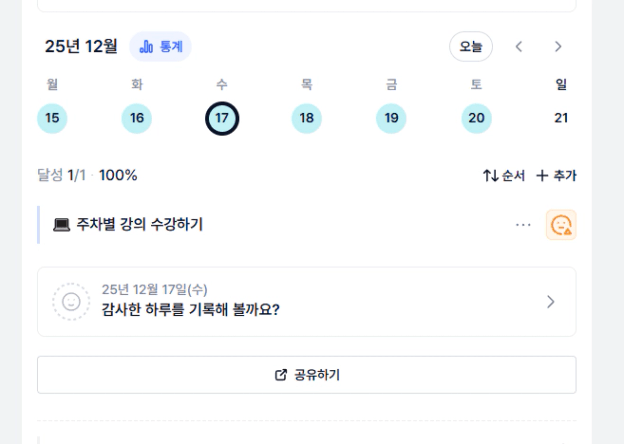
Task: Open the three-dot menu for the task
Action: pos(523,225)
